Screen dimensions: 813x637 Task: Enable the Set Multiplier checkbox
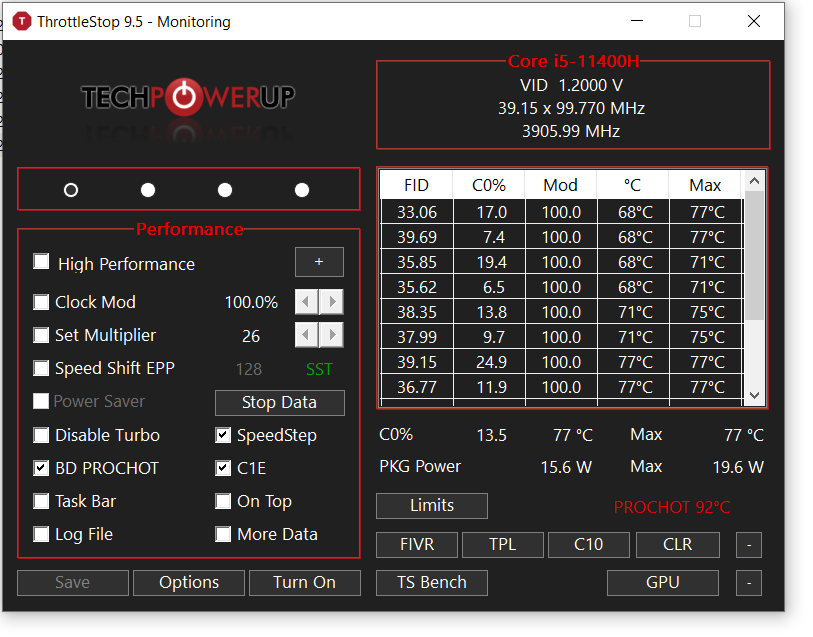[x=41, y=335]
